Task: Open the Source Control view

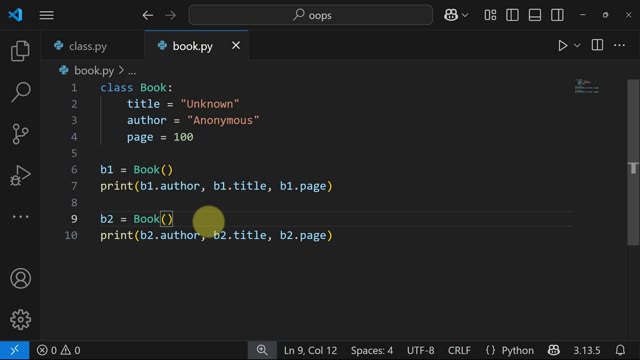Action: [x=20, y=134]
